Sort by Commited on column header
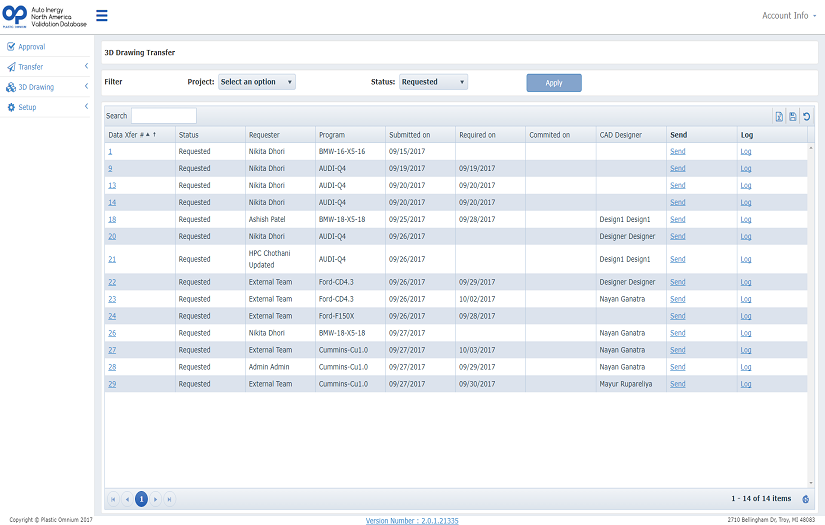The image size is (825, 525). (561, 135)
